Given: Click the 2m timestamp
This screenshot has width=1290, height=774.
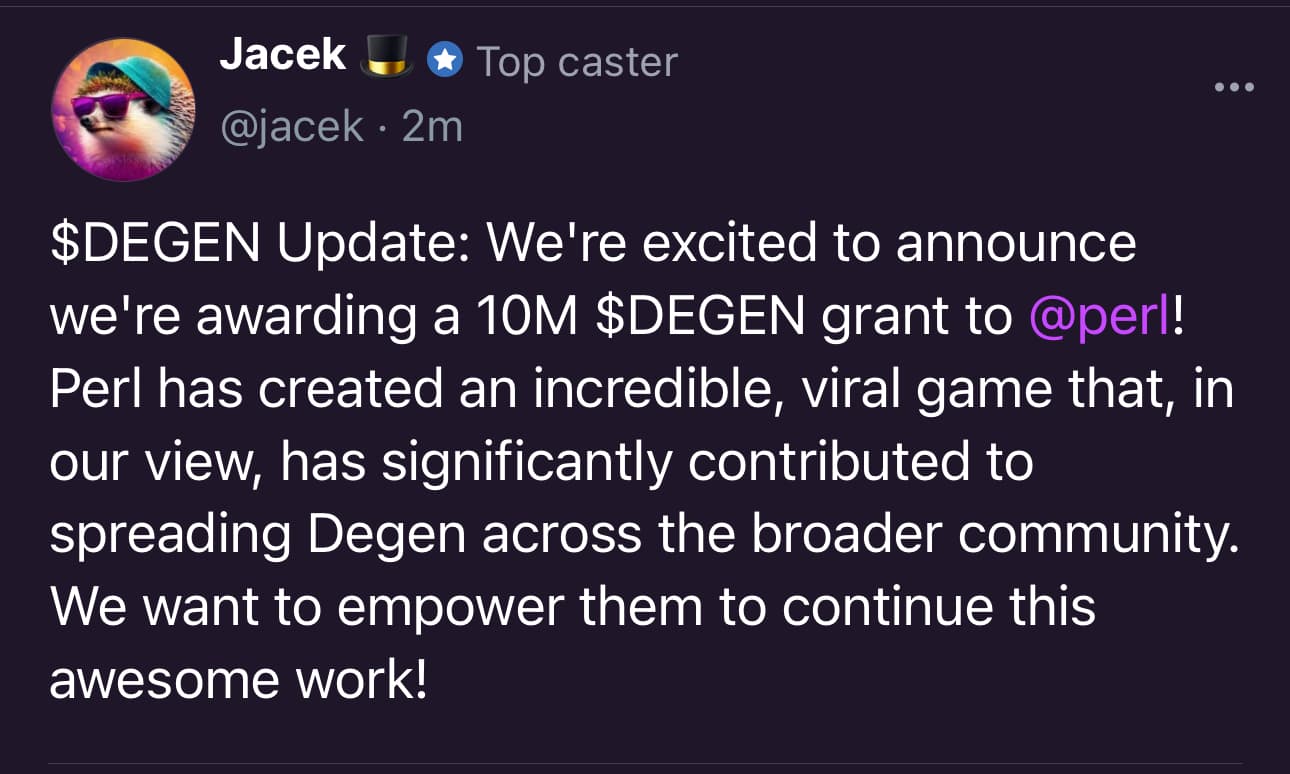Looking at the screenshot, I should 432,127.
